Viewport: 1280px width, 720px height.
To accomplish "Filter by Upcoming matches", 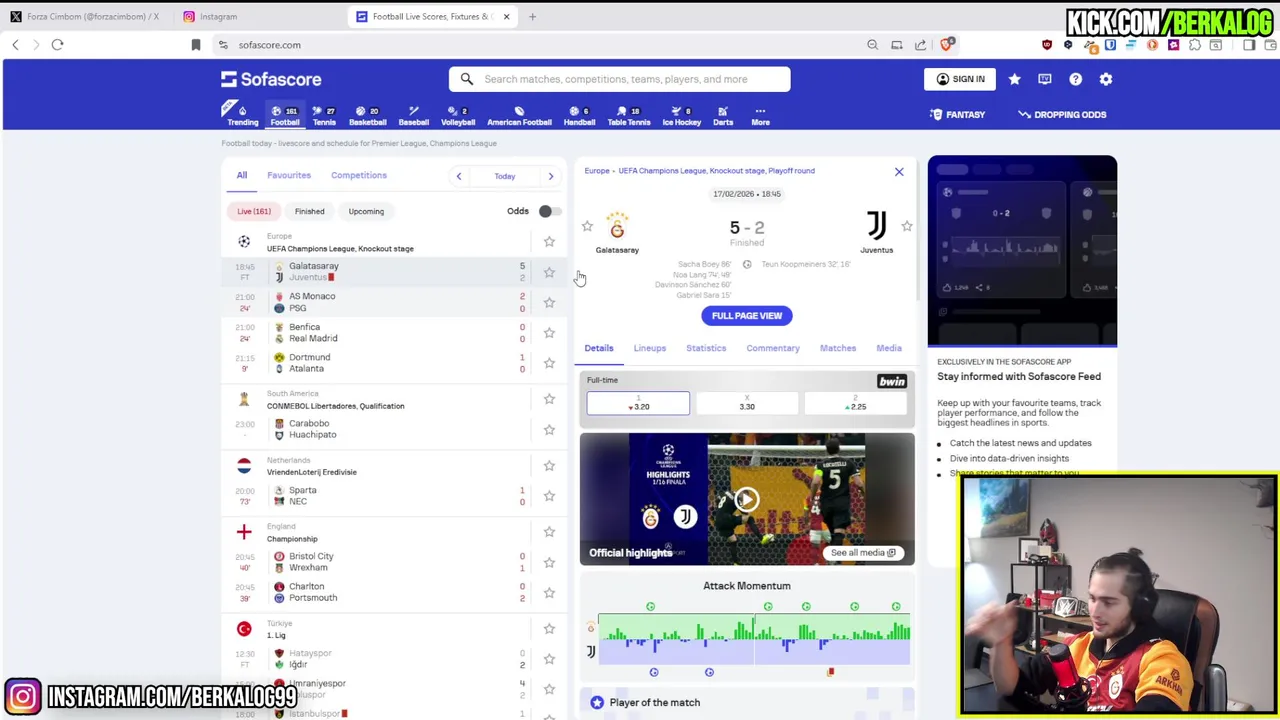I will pyautogui.click(x=366, y=211).
